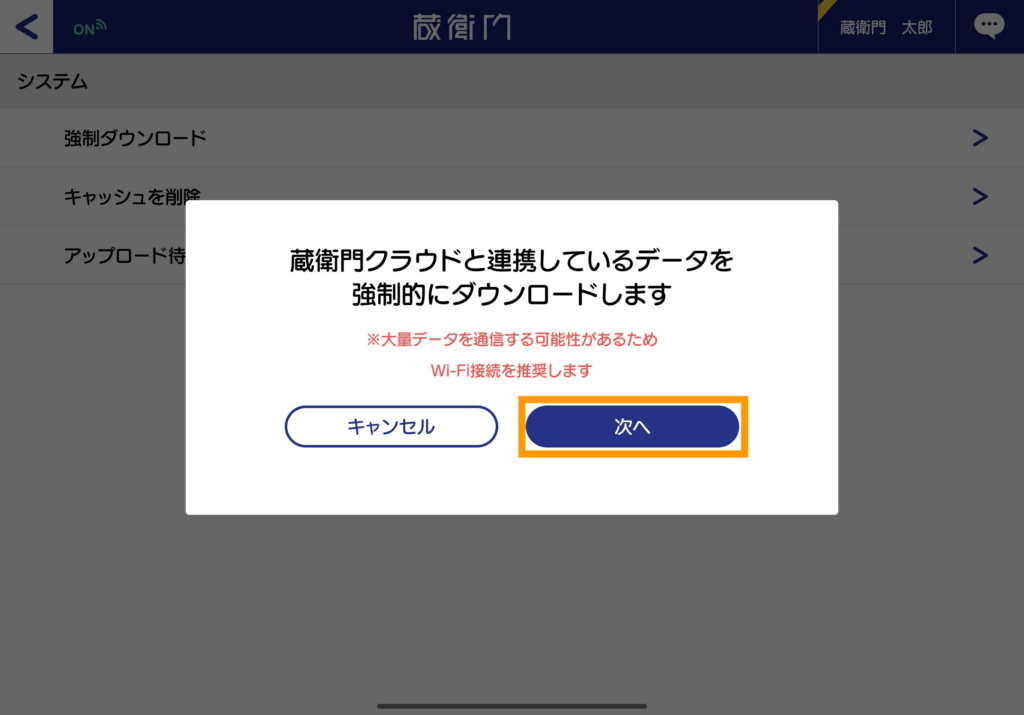Tap the dialog title text
The height and width of the screenshot is (715, 1024).
point(511,278)
